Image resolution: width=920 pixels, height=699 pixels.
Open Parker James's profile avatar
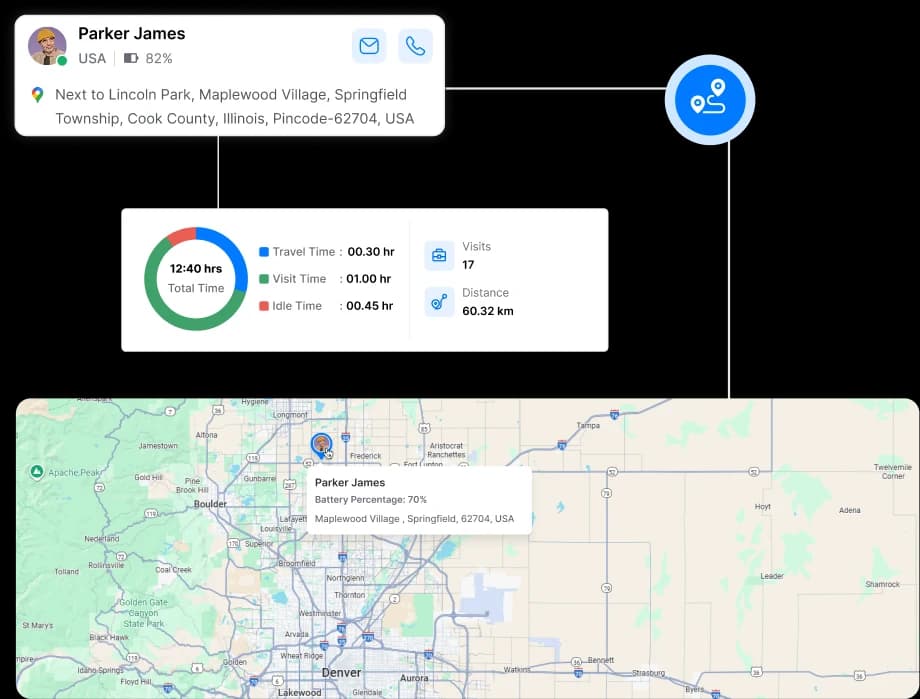(x=47, y=46)
